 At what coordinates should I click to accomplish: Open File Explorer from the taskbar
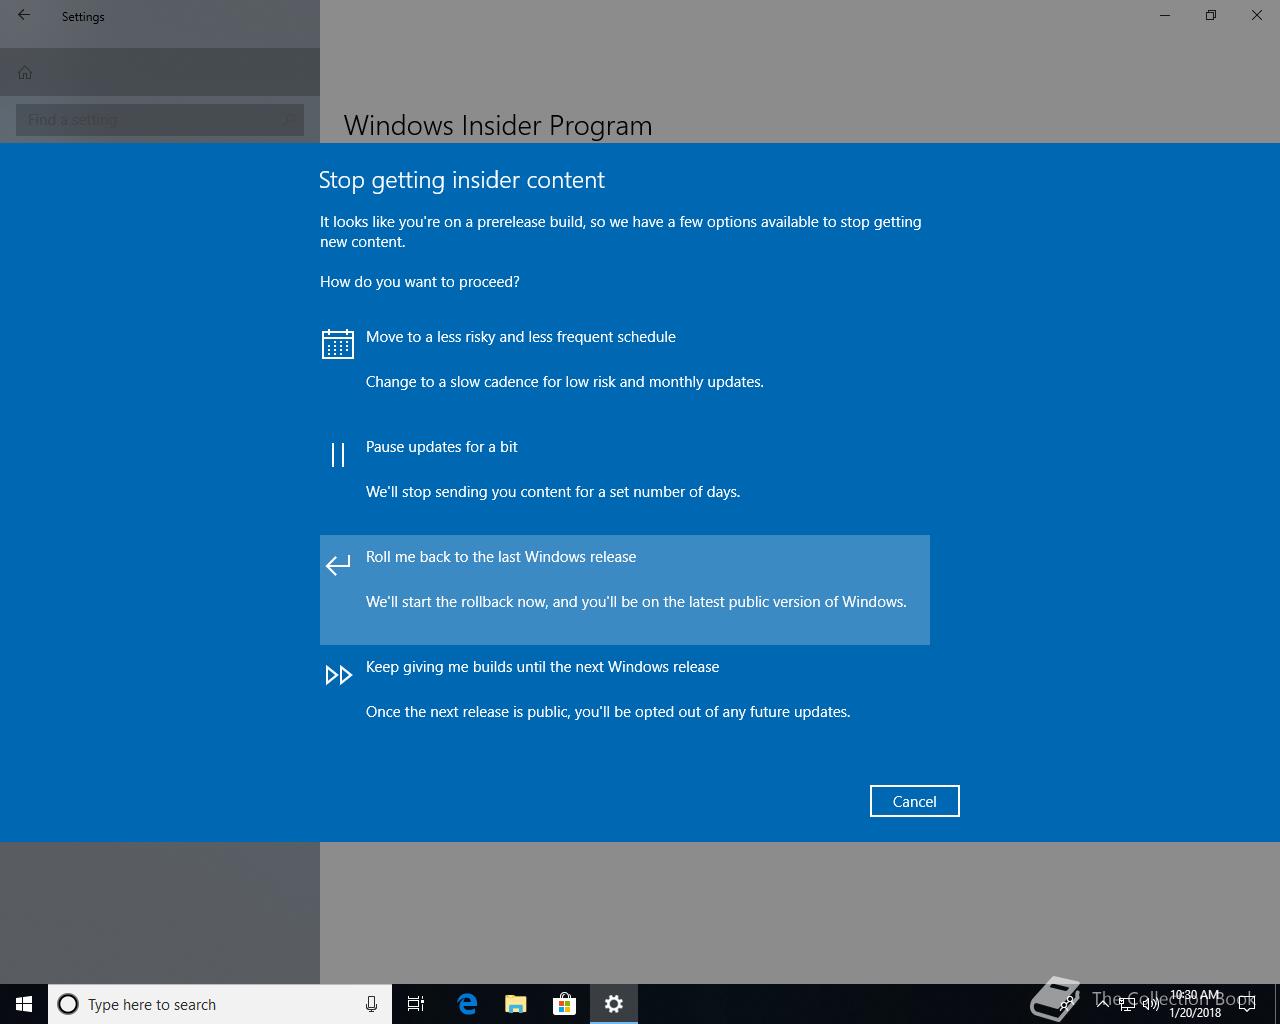click(x=515, y=1004)
